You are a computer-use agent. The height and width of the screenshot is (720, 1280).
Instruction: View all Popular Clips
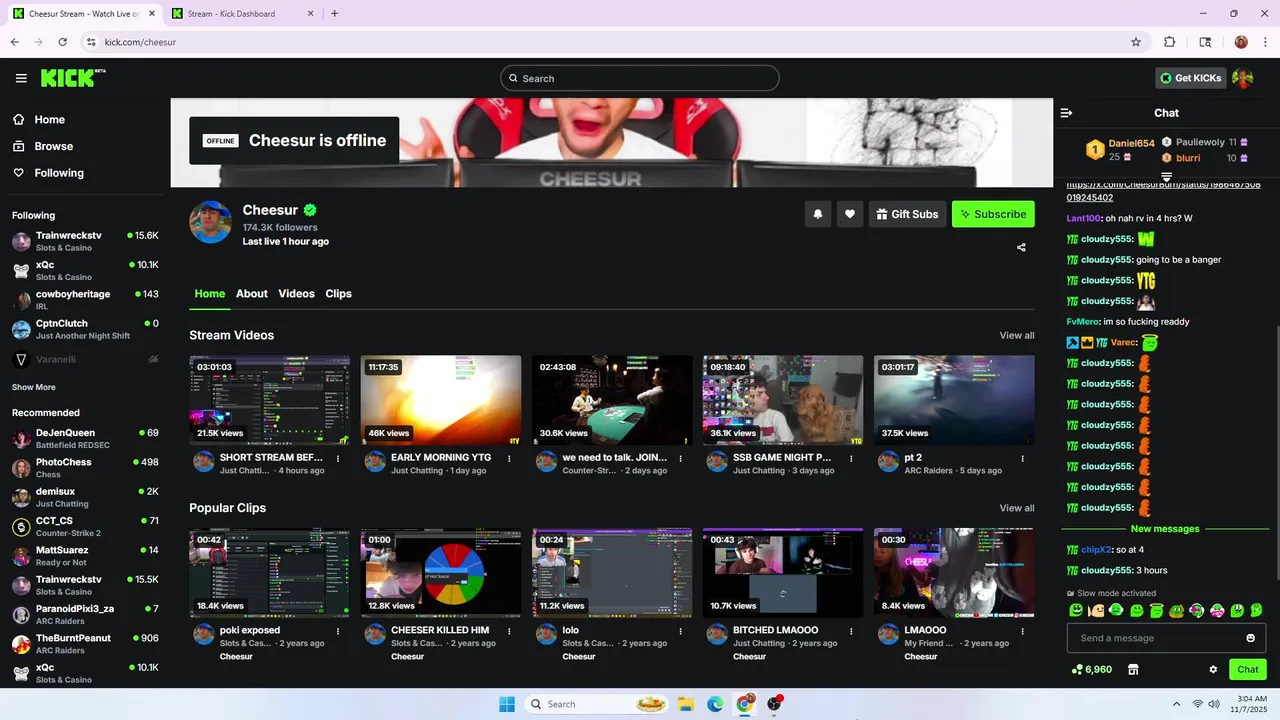tap(1017, 508)
